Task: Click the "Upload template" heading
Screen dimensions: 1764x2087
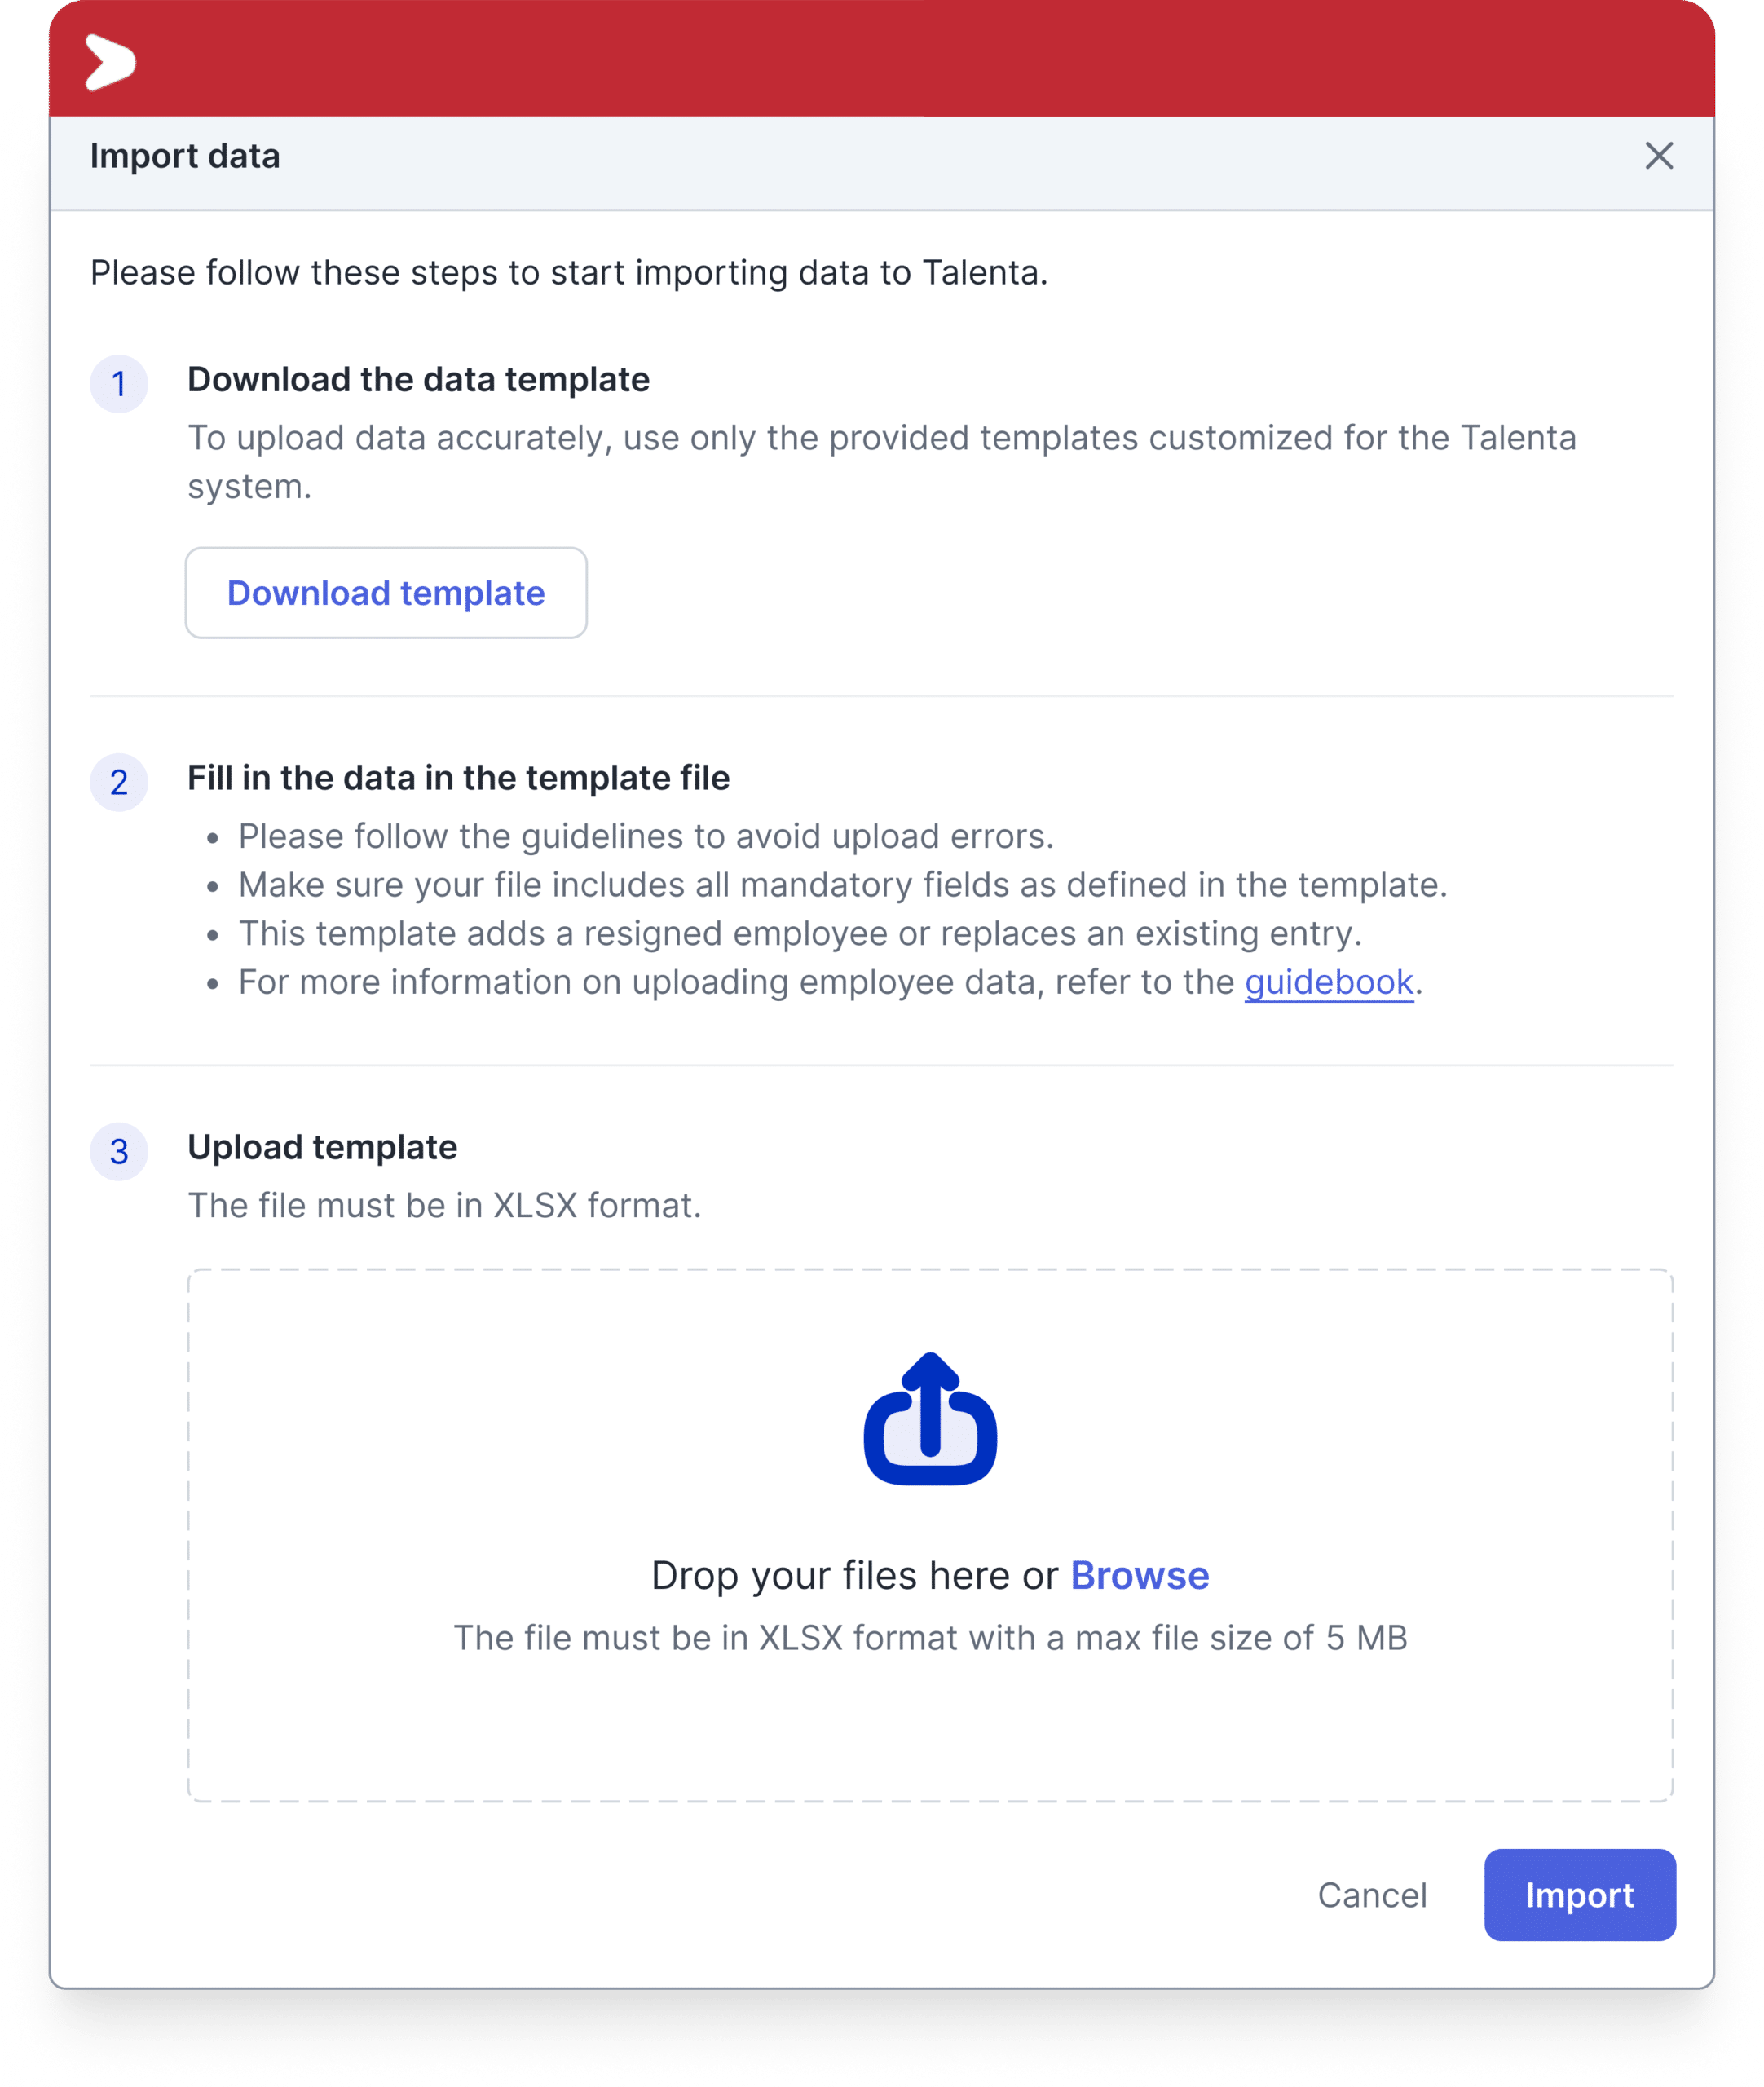Action: [x=323, y=1147]
